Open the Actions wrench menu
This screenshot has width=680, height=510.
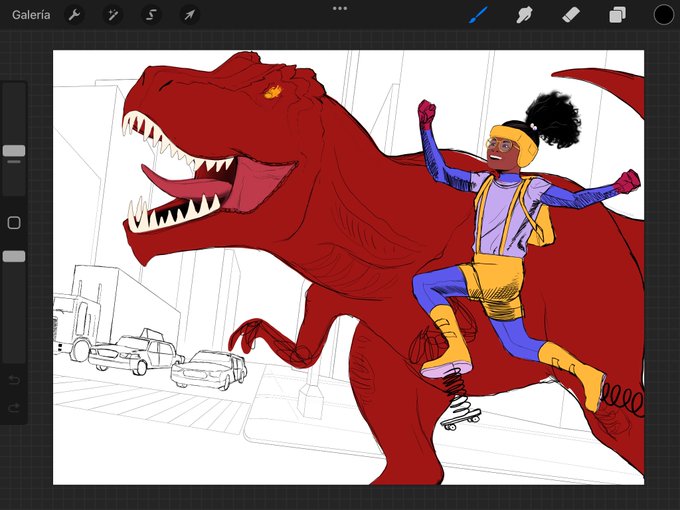[x=74, y=15]
